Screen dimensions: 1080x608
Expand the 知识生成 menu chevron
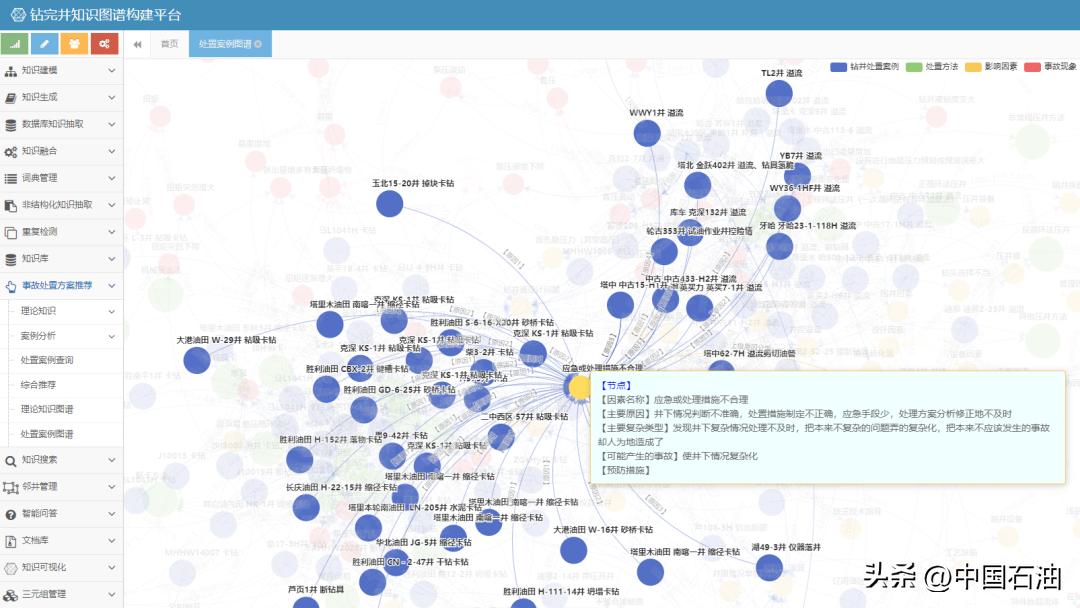click(112, 97)
